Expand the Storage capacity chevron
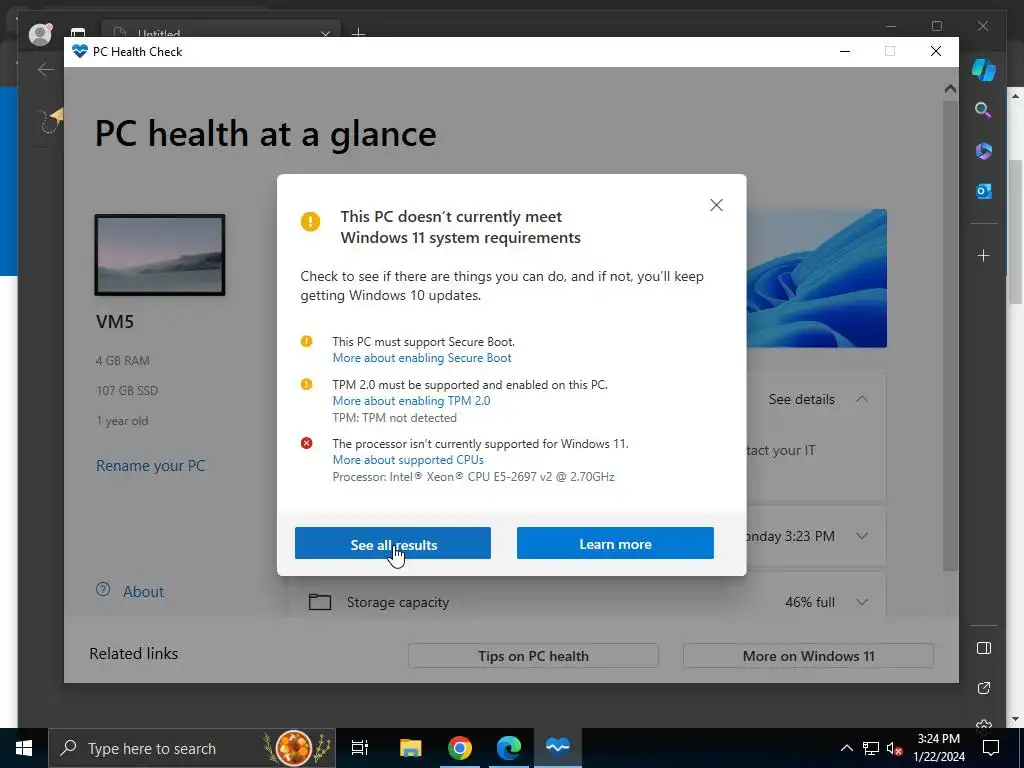Image resolution: width=1024 pixels, height=768 pixels. click(x=862, y=602)
